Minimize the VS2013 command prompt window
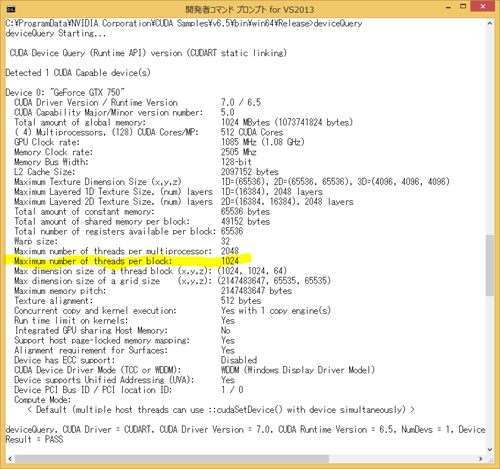Screen dimensions: 500x469 point(449,7)
